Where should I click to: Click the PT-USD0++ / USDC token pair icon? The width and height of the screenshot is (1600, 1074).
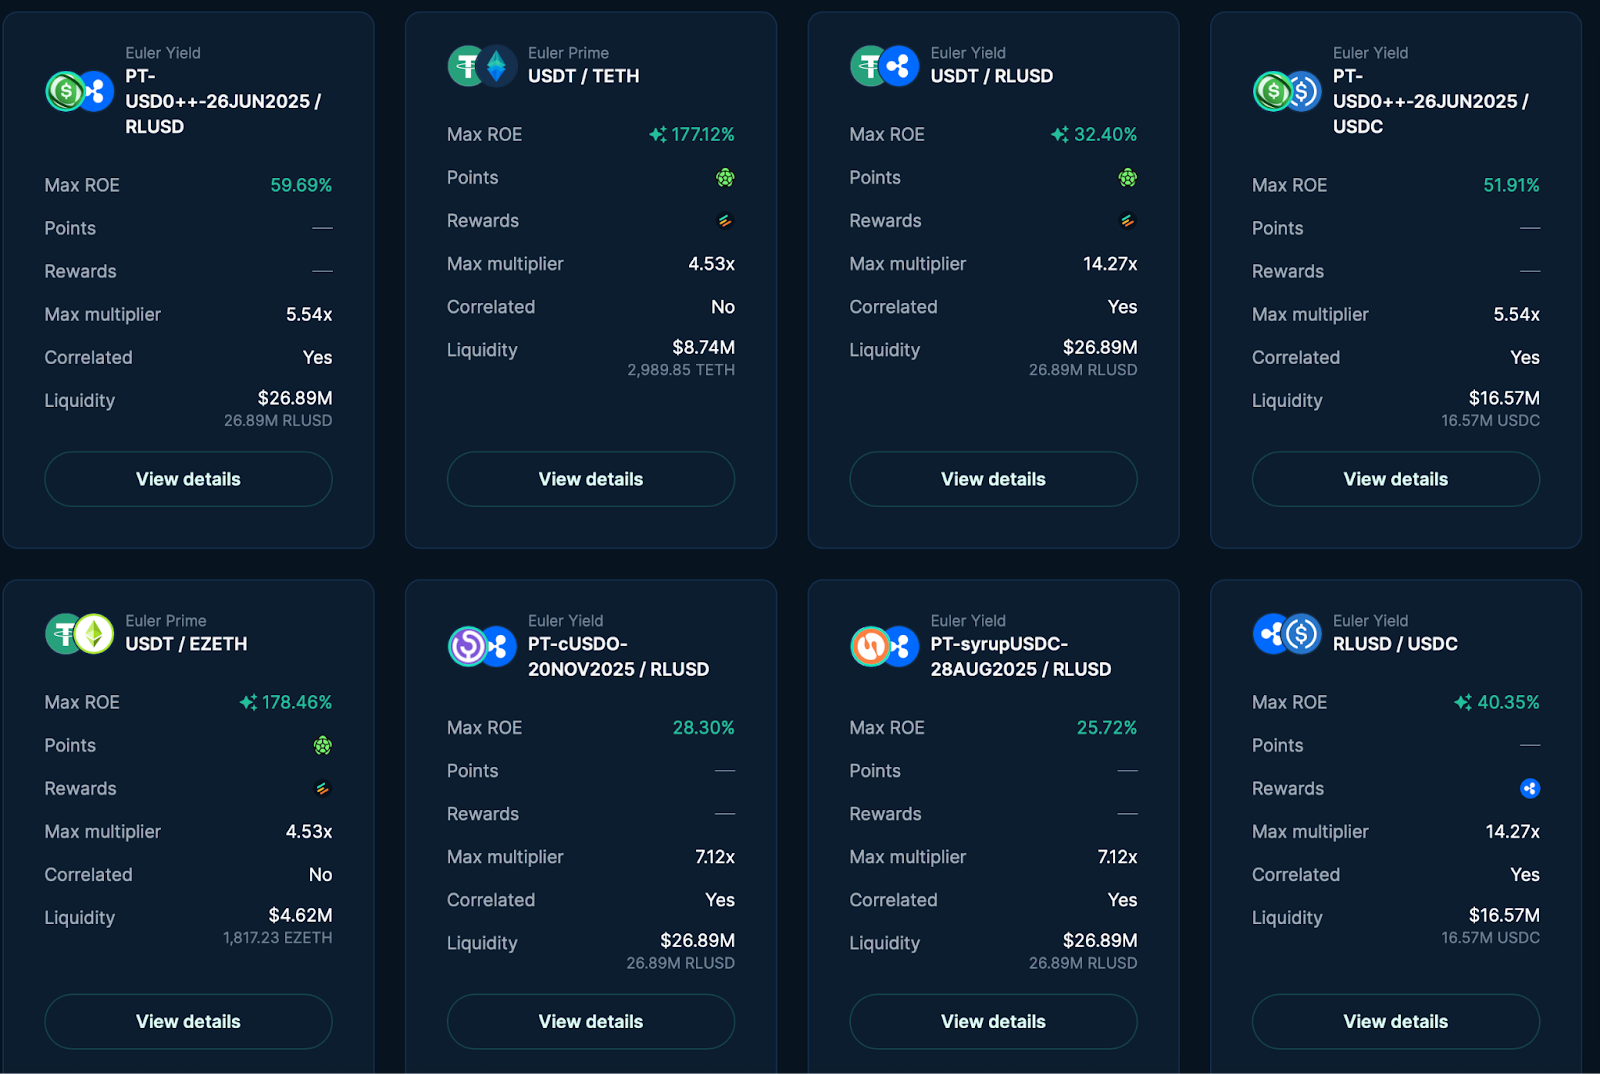tap(1288, 92)
